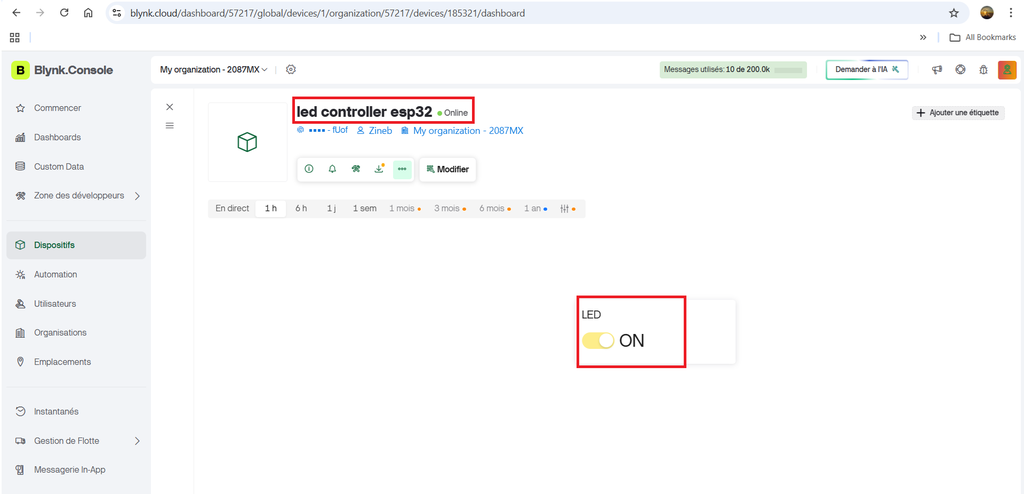Open device developer tools icon
Screen dimensions: 1024x494
tap(355, 169)
